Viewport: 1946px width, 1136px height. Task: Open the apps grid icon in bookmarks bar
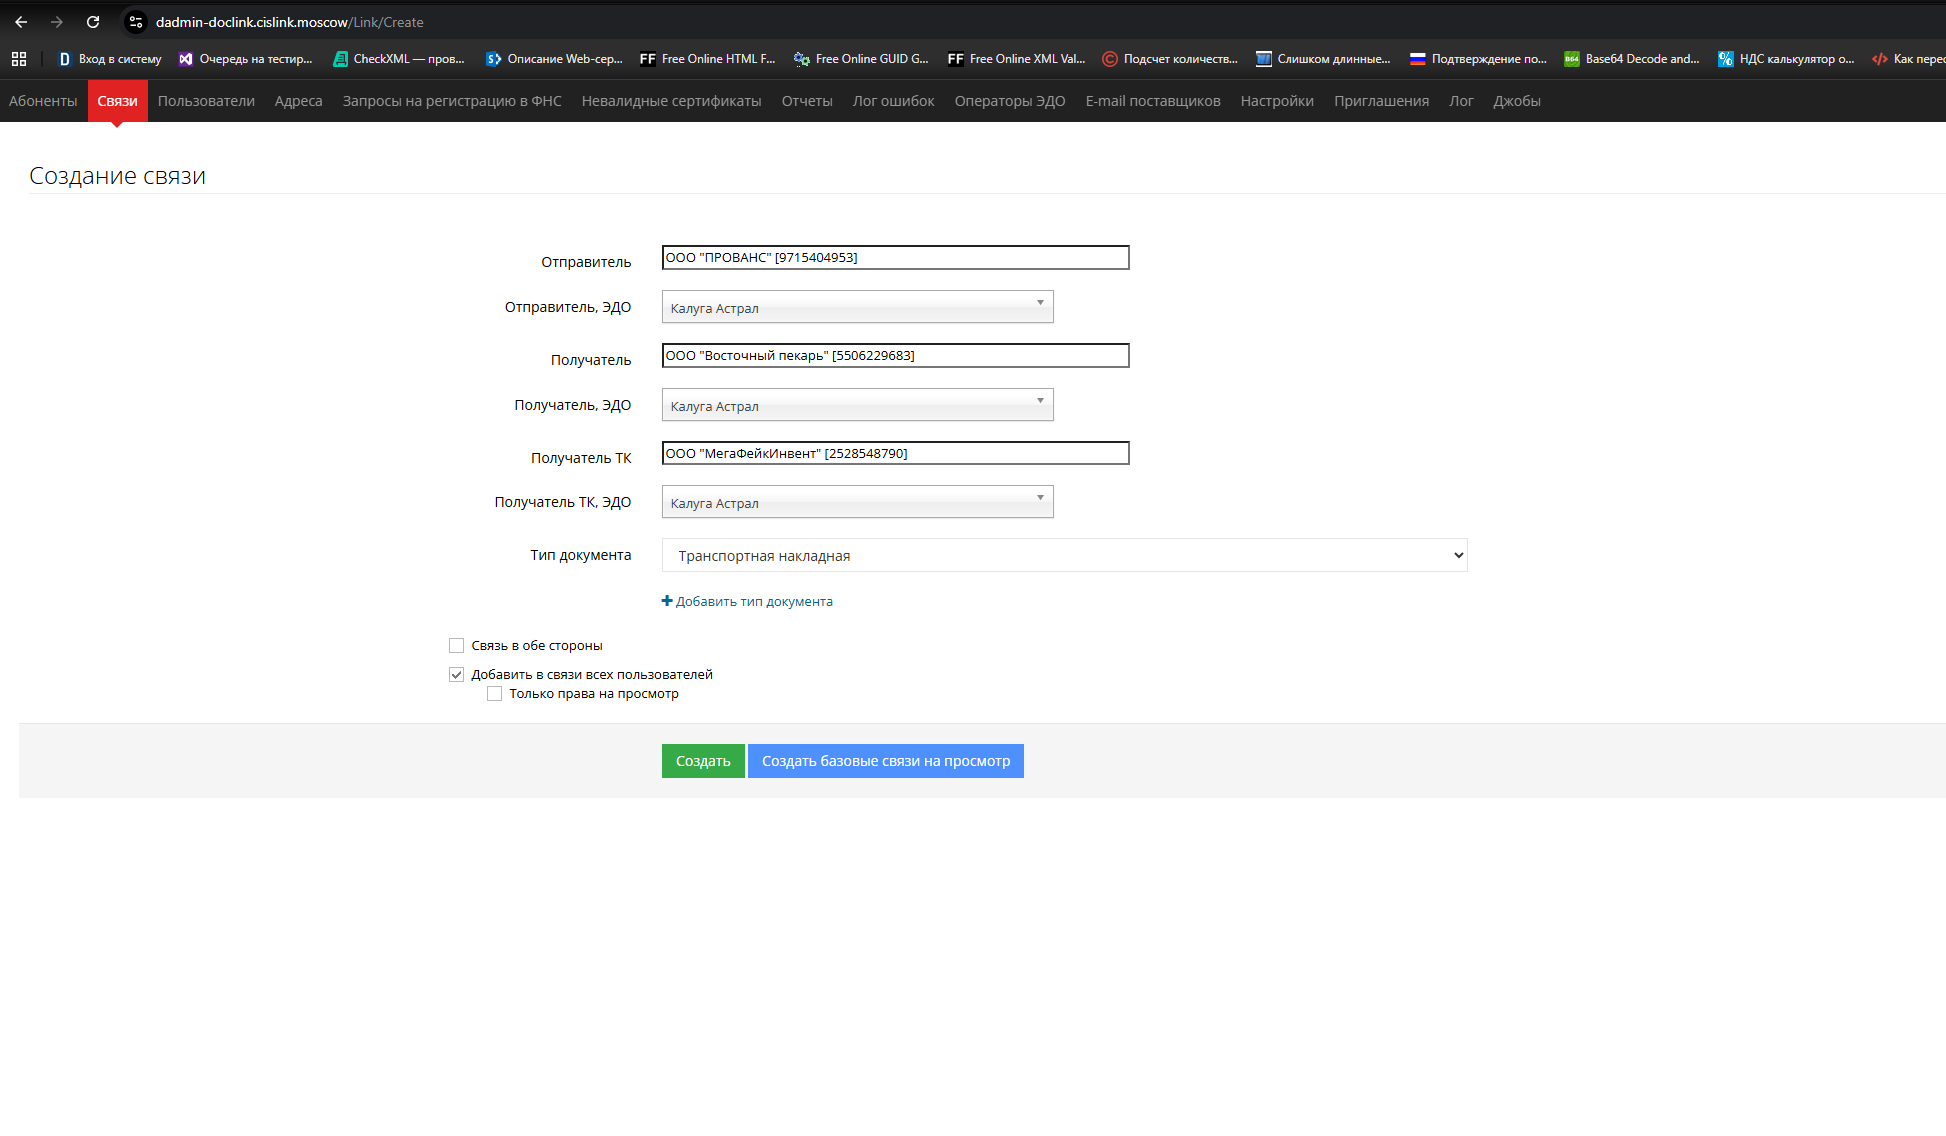[19, 59]
